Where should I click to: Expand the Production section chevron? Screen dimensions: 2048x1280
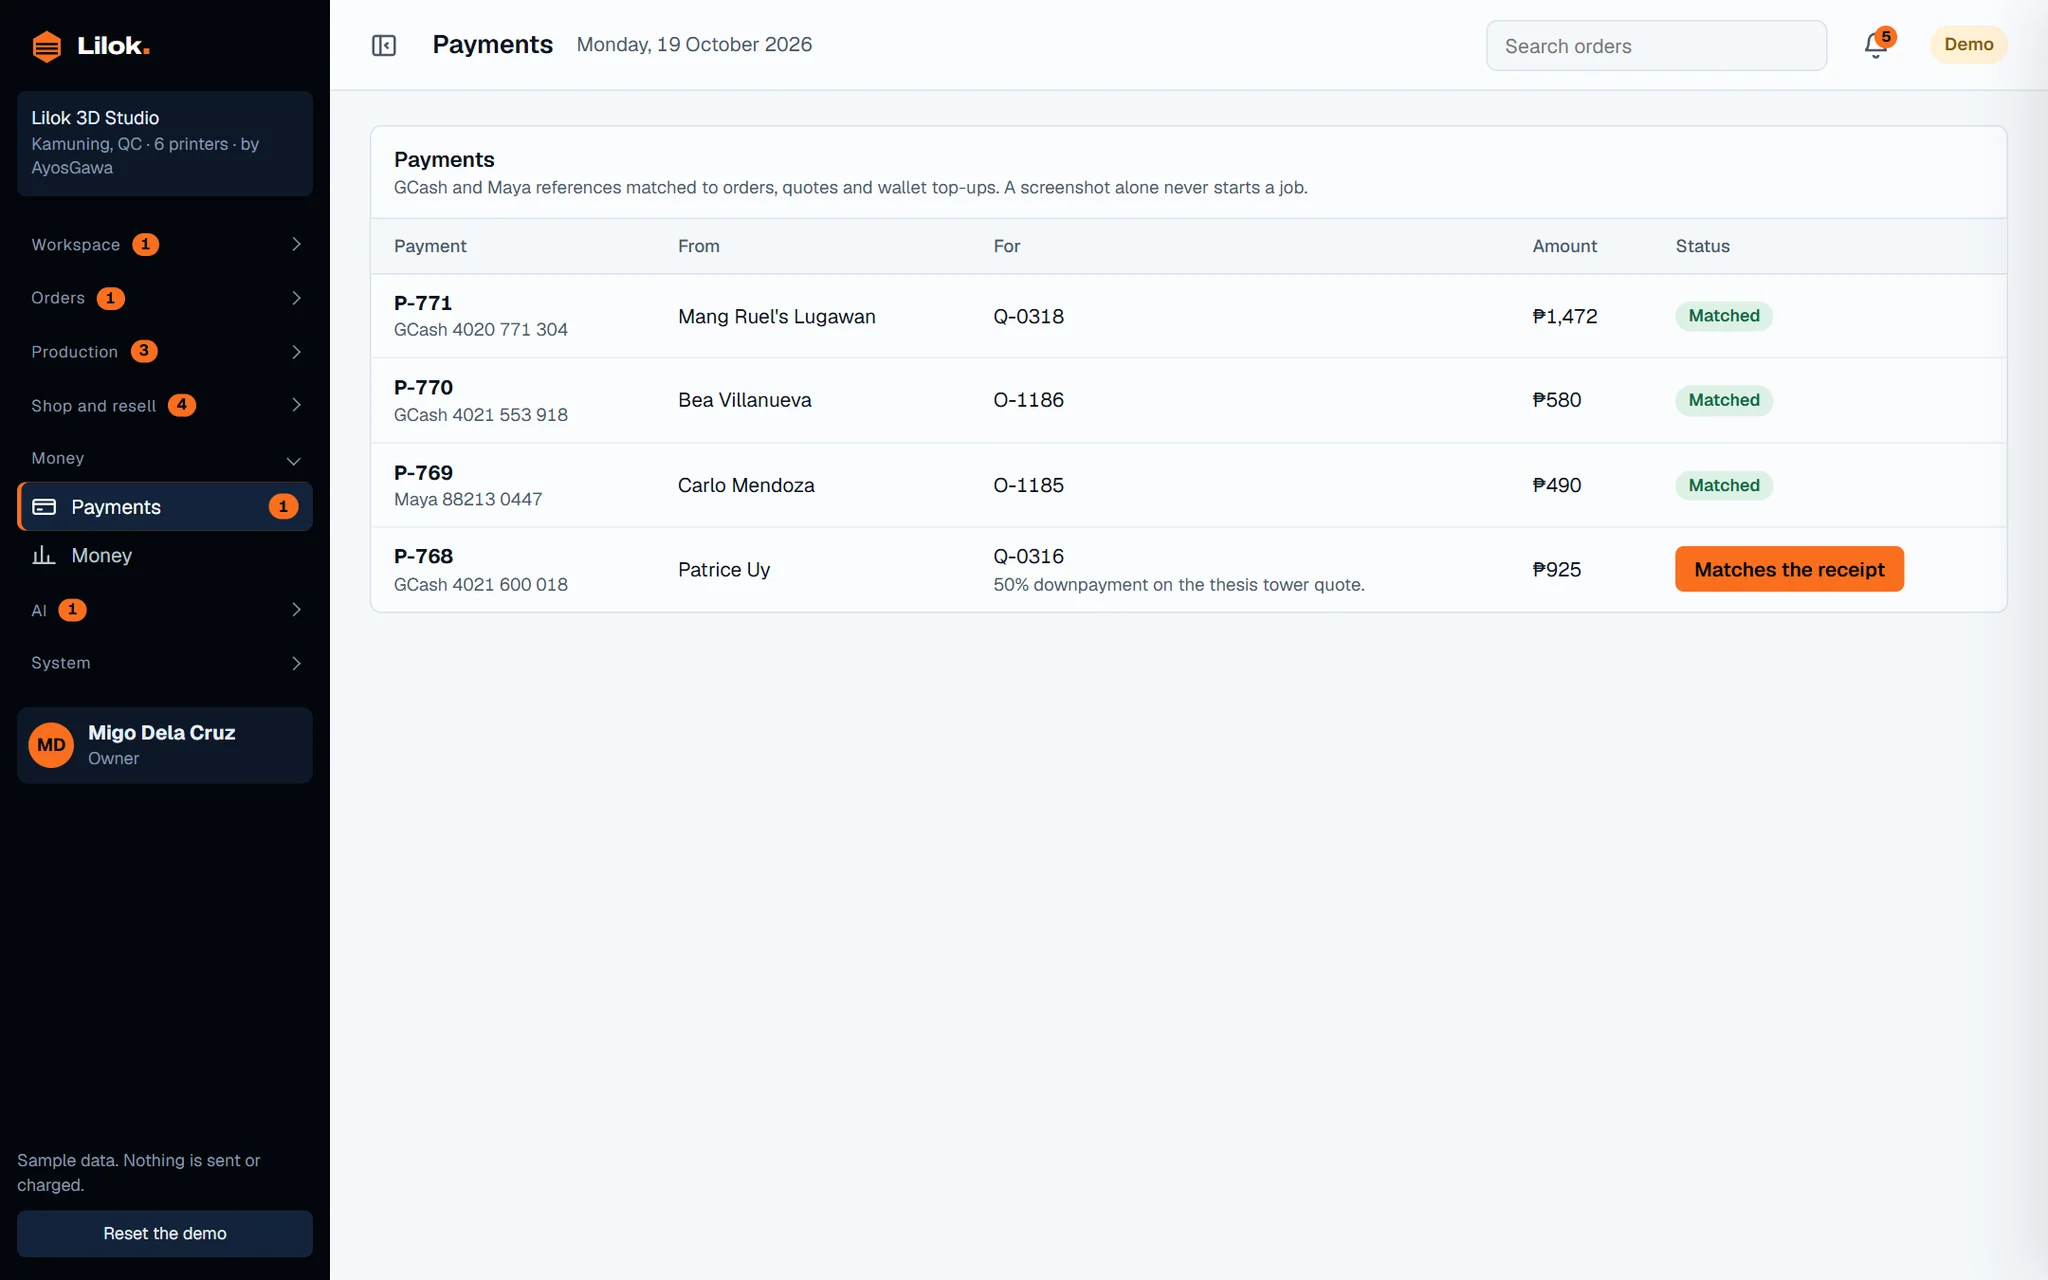(296, 352)
